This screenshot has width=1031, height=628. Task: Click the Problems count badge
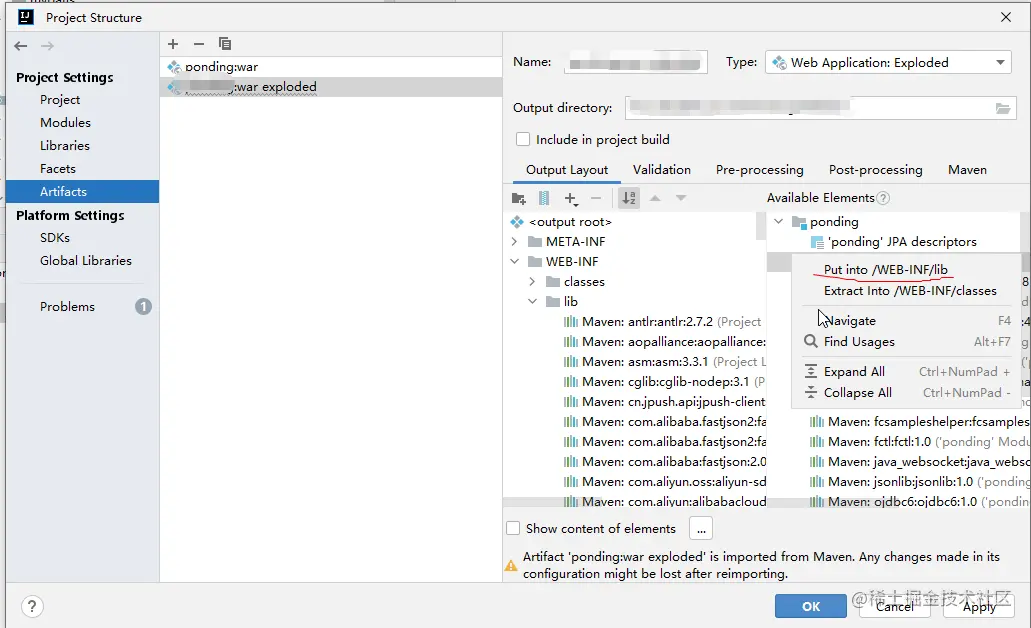(x=143, y=306)
